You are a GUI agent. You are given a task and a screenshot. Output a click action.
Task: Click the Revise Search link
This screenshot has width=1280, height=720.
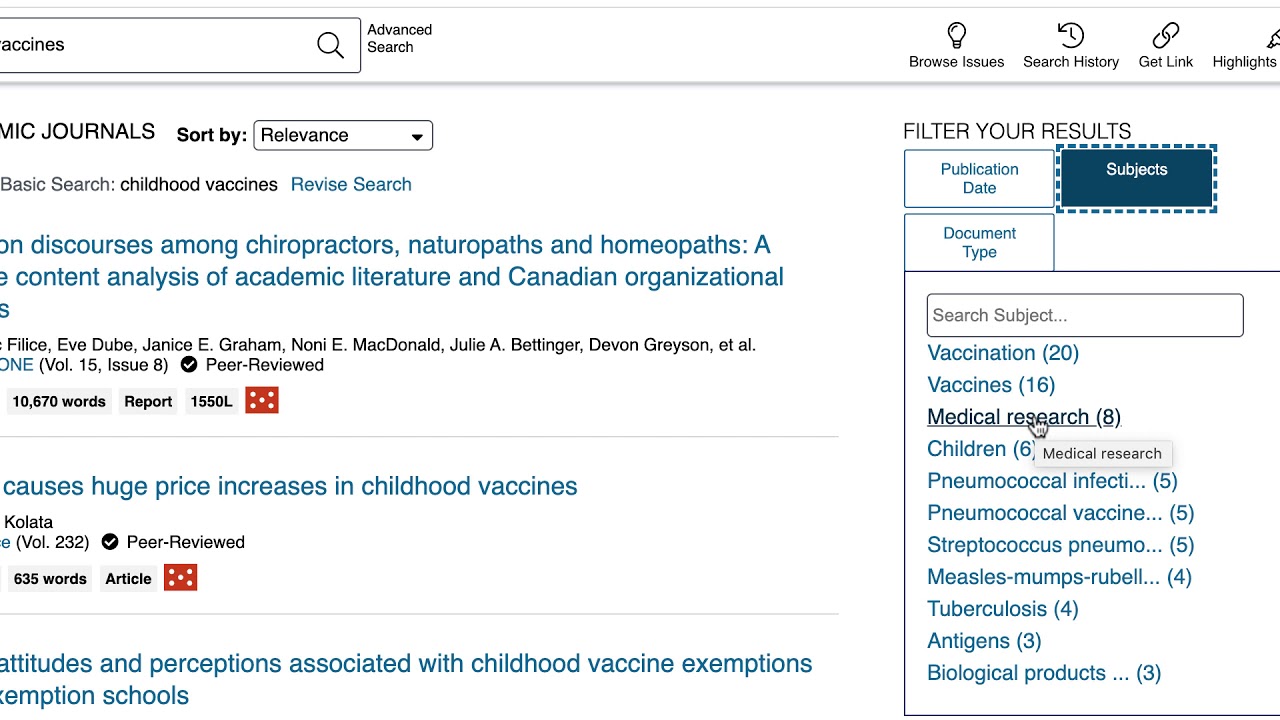[351, 184]
